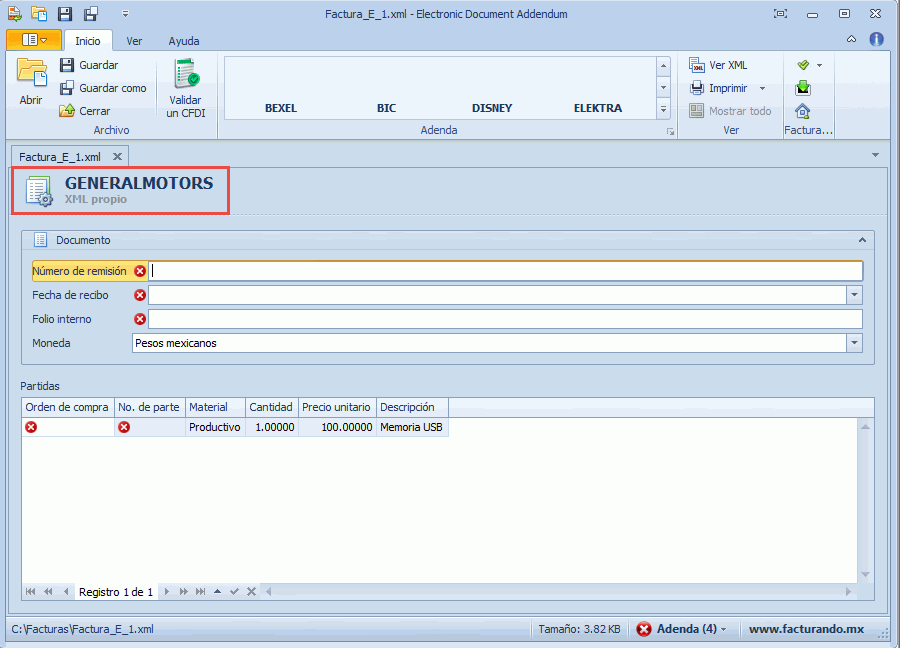The width and height of the screenshot is (900, 648).
Task: Go to next page of records
Action: pyautogui.click(x=184, y=592)
